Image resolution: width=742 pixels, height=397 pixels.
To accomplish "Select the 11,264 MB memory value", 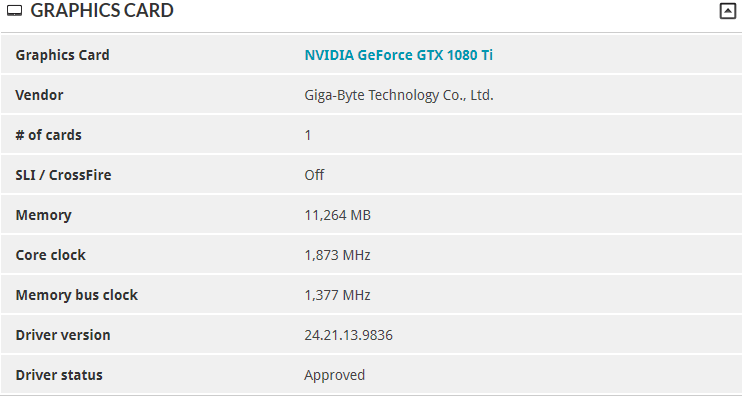I will click(337, 215).
